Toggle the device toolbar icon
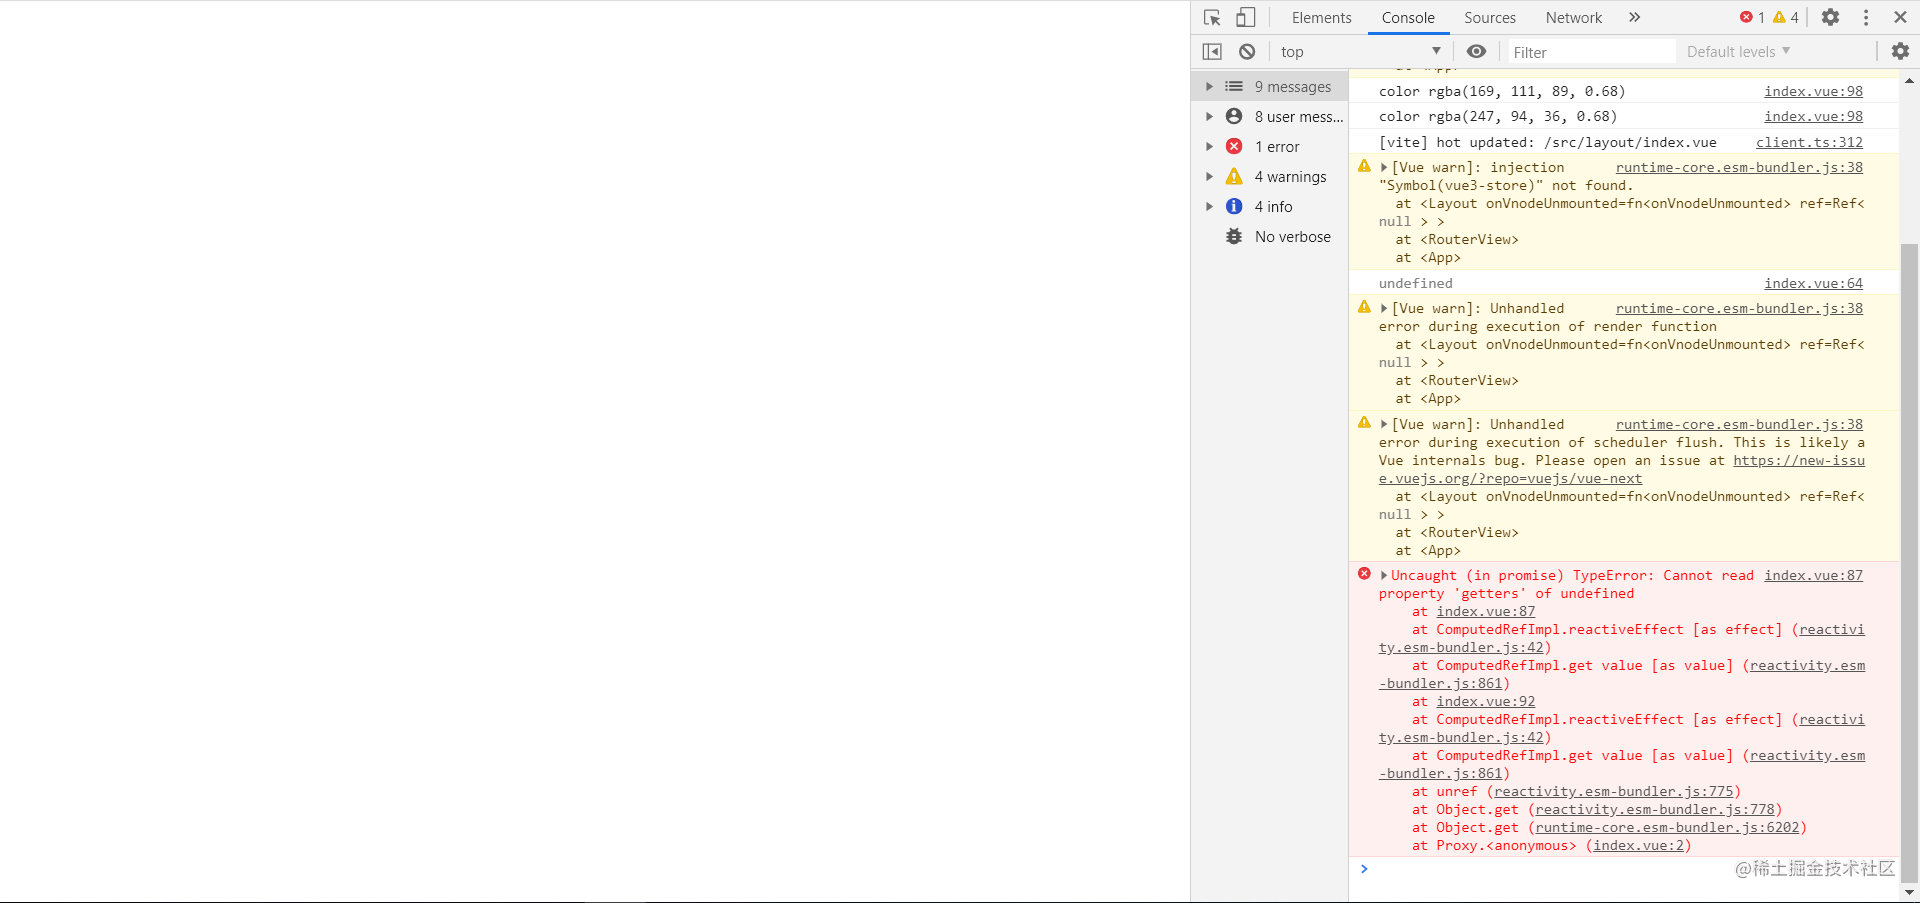This screenshot has width=1920, height=903. point(1245,18)
